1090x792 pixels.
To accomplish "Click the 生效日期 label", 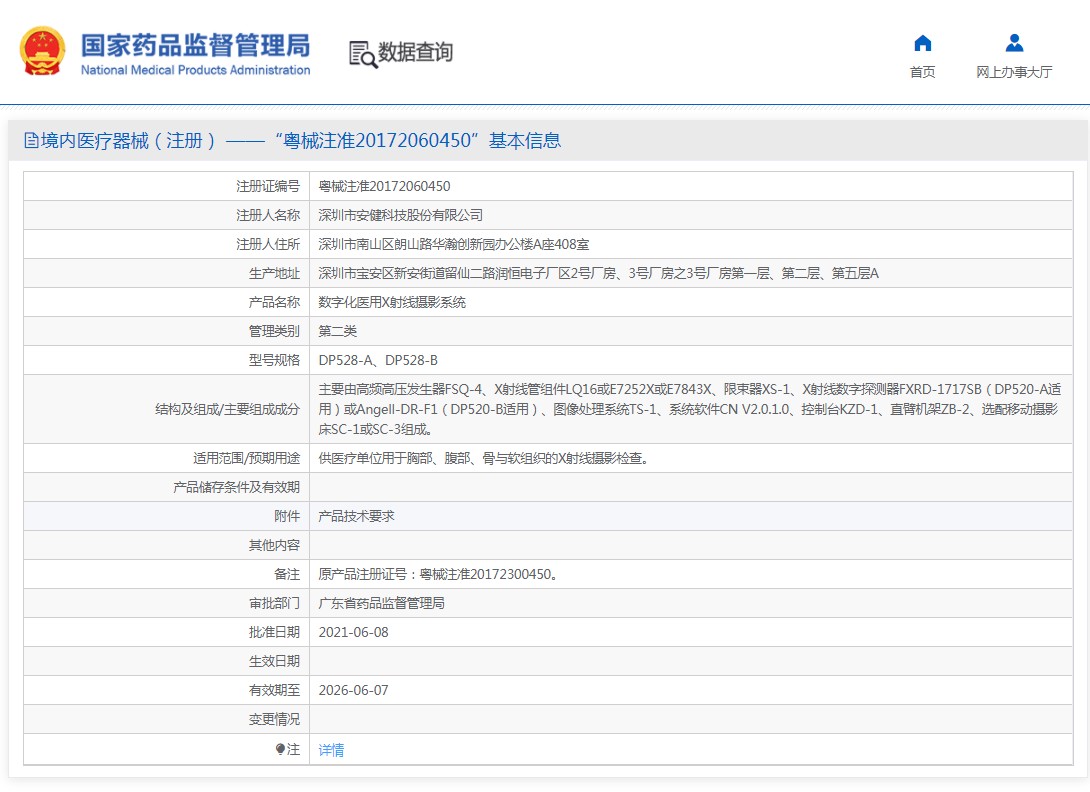I will 274,661.
